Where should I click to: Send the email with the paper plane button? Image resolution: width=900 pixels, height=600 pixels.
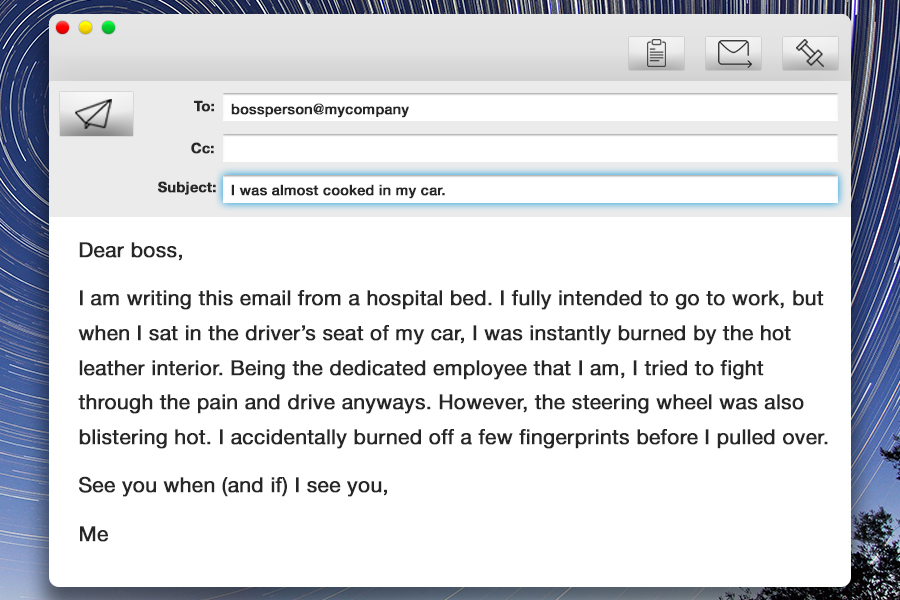[96, 114]
